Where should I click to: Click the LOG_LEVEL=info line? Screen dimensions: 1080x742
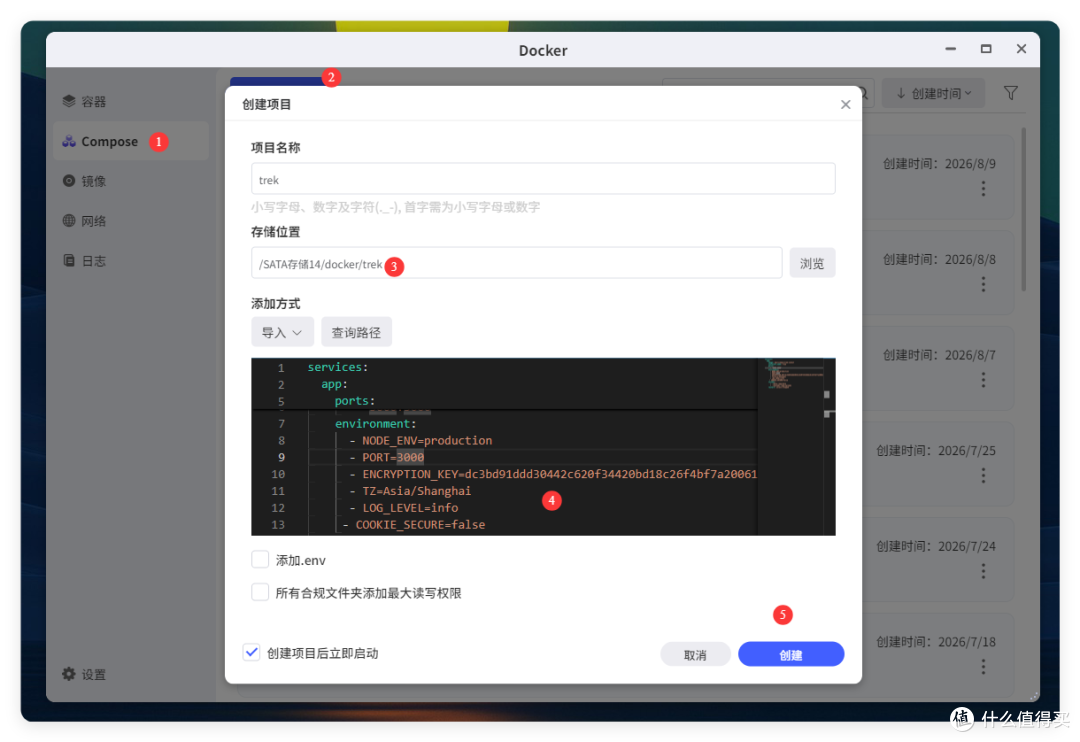410,508
